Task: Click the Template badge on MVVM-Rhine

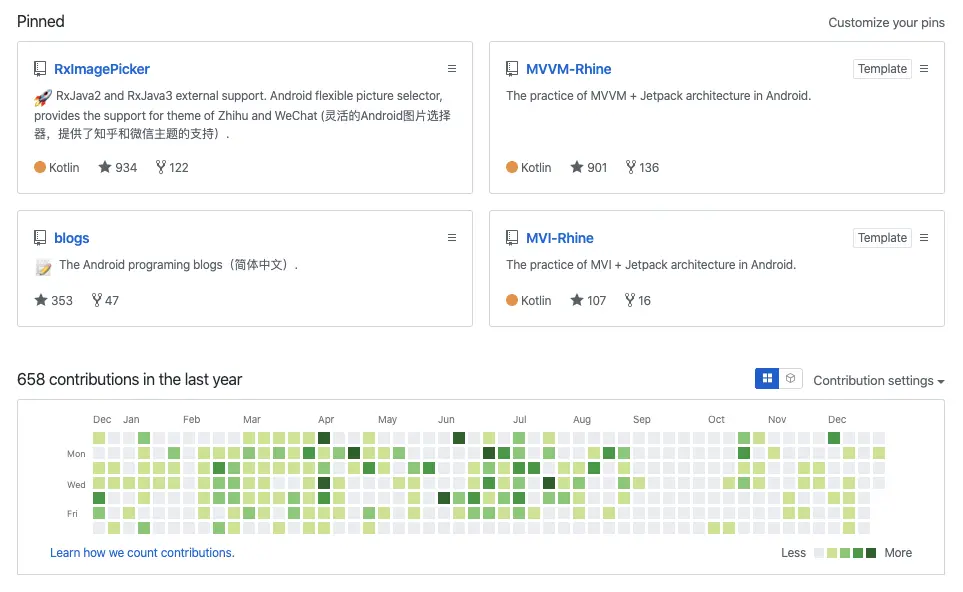Action: 882,69
